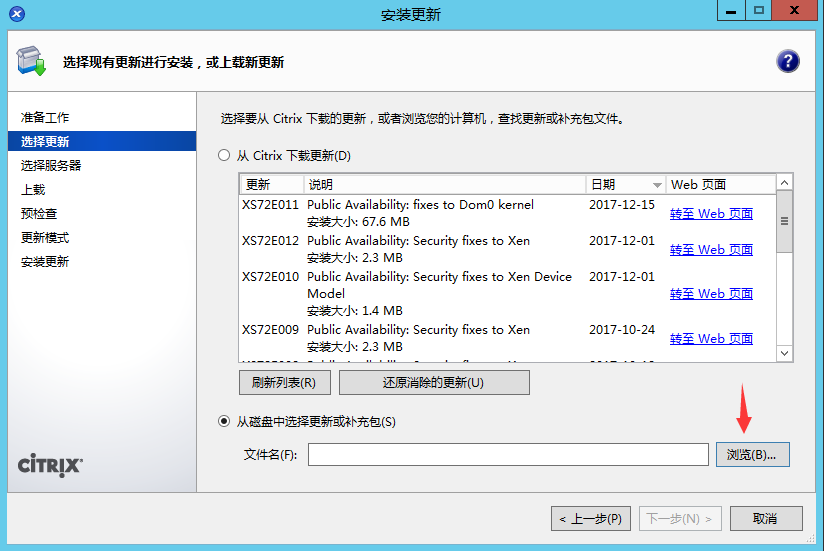Select the XS72E009 update row
The height and width of the screenshot is (551, 824).
(508, 338)
